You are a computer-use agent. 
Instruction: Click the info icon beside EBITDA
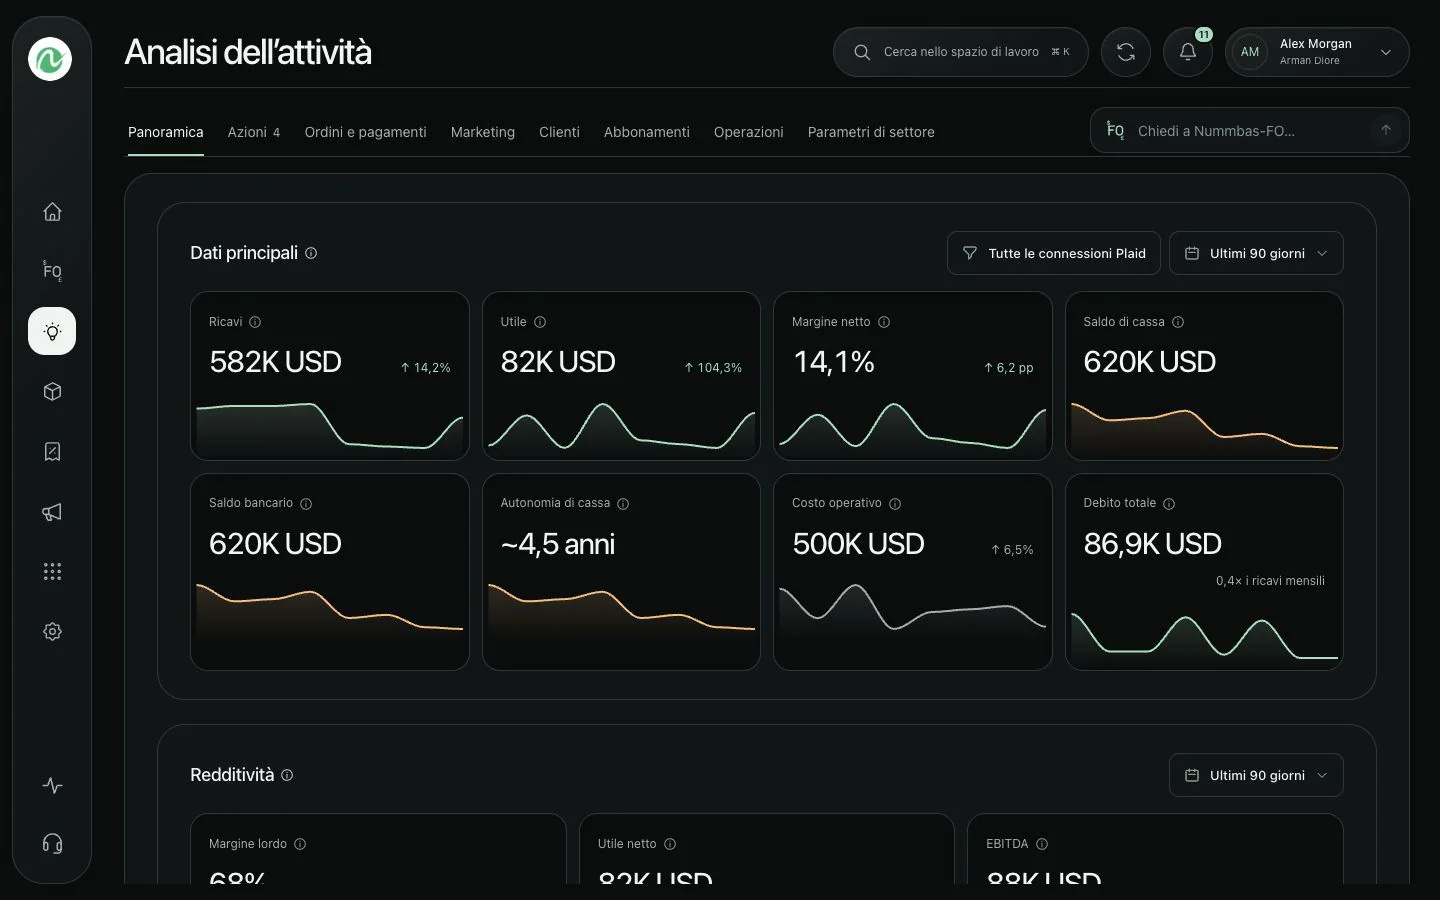[1042, 844]
